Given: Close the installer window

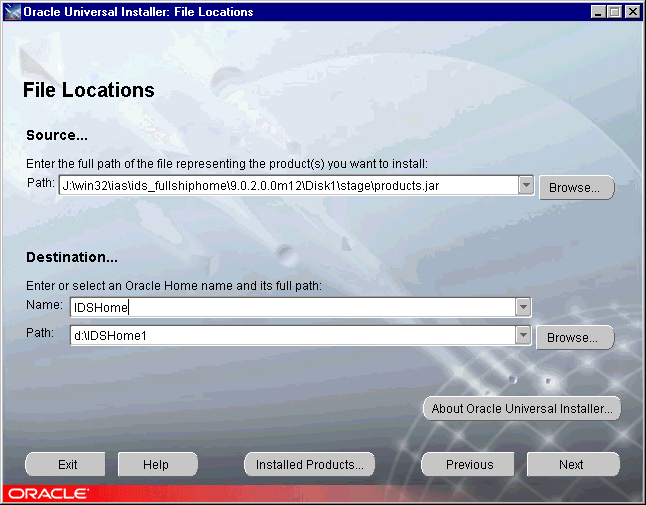Looking at the screenshot, I should click(632, 12).
